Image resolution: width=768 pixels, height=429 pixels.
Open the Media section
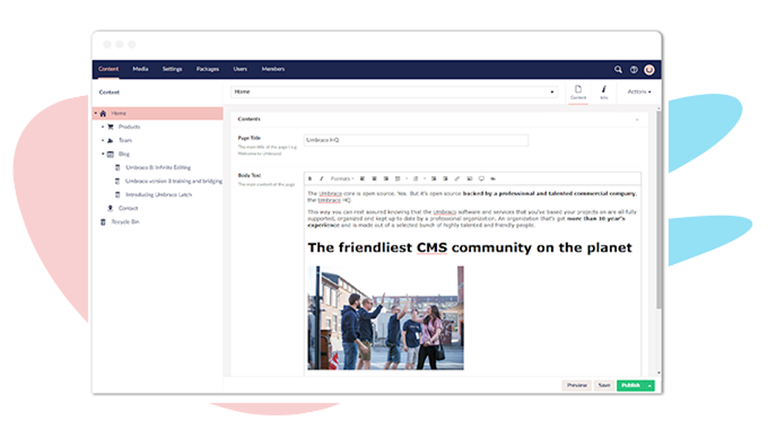tap(140, 69)
